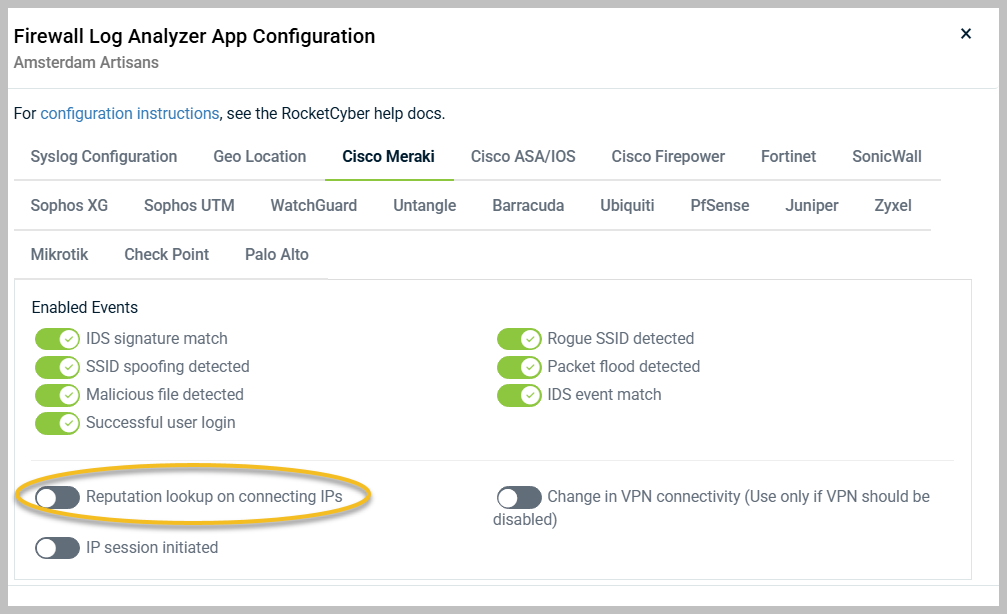Turn off SSID spoofing detected

point(57,366)
